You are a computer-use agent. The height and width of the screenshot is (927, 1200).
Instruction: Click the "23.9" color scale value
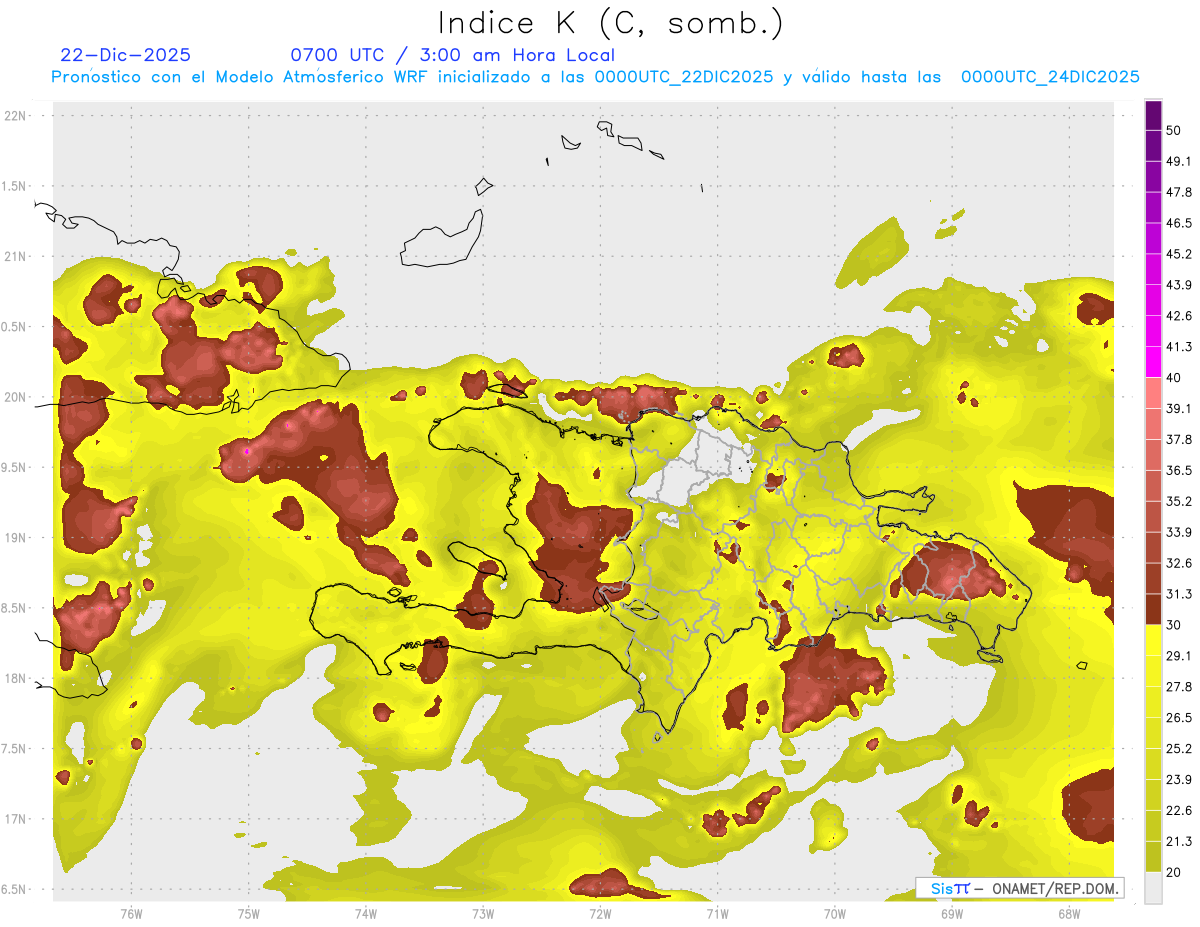(1179, 779)
